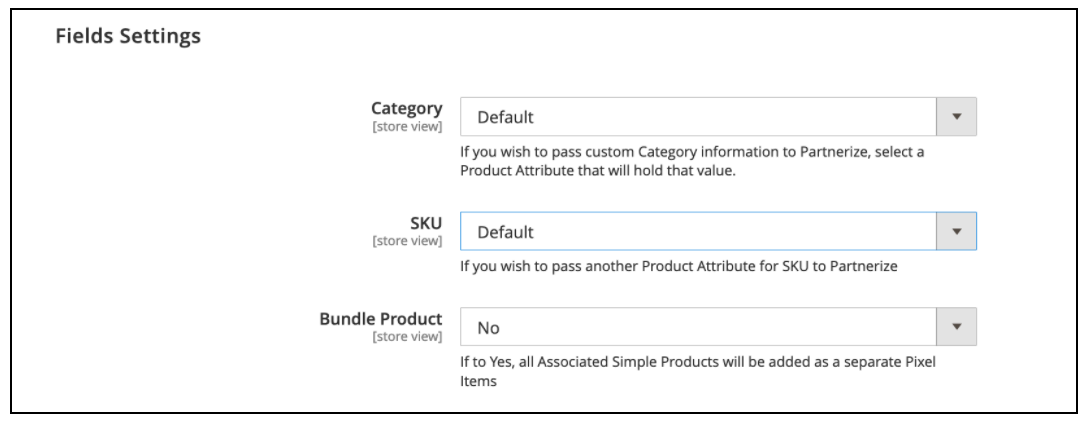Click the SKU dropdown arrow button
Image resolution: width=1088 pixels, height=424 pixels.
click(956, 232)
